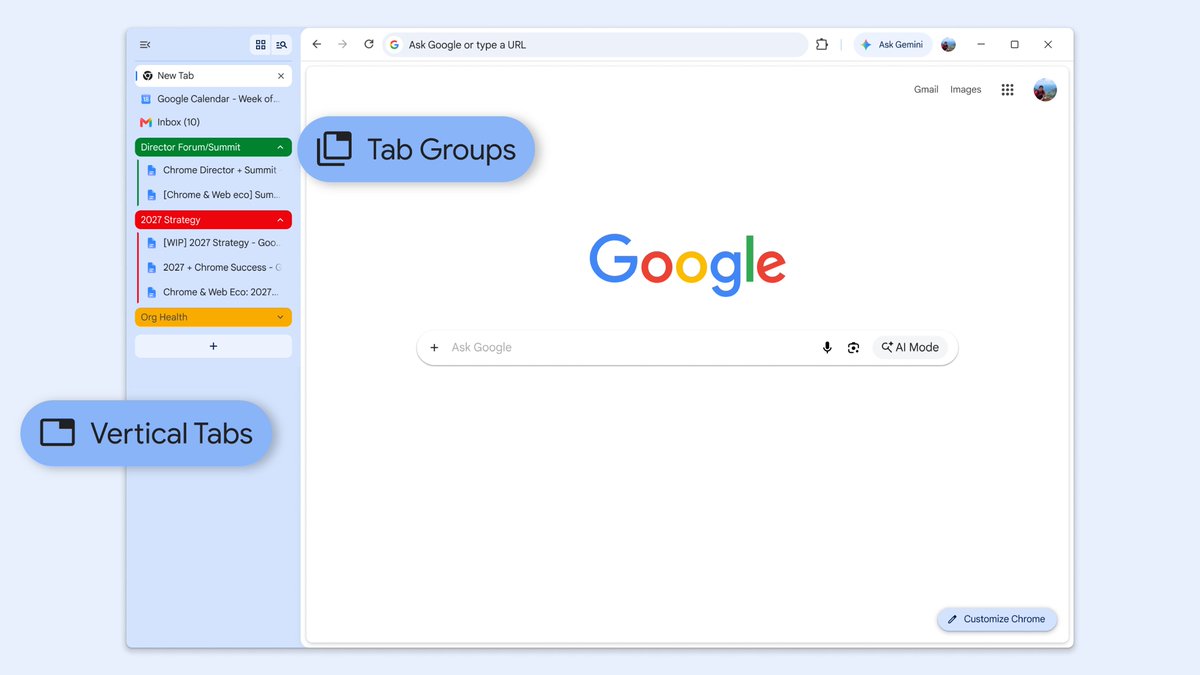This screenshot has width=1200, height=675.
Task: Go forward with the forward arrow
Action: click(343, 44)
